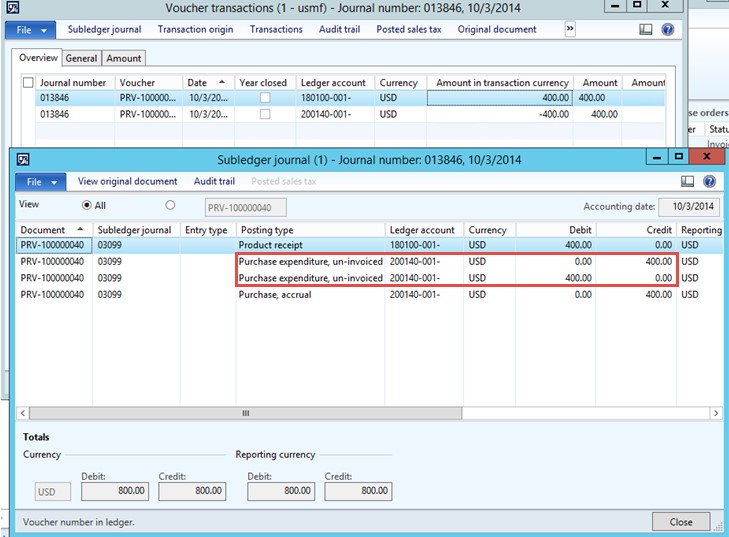
Task: Click reporting currency Credit total field
Action: 358,491
